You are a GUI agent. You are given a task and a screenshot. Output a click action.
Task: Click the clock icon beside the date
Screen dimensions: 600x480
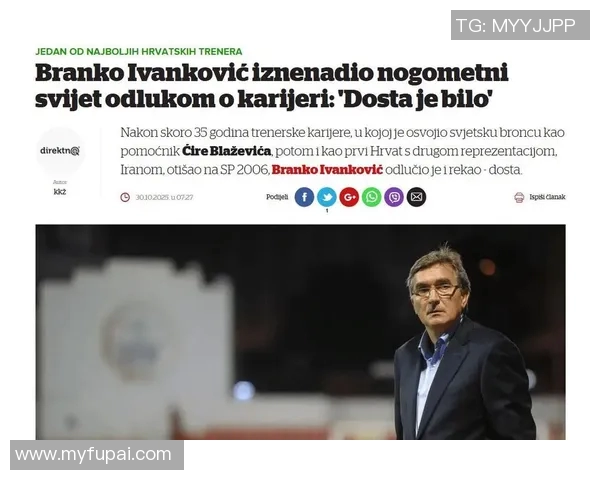[125, 197]
